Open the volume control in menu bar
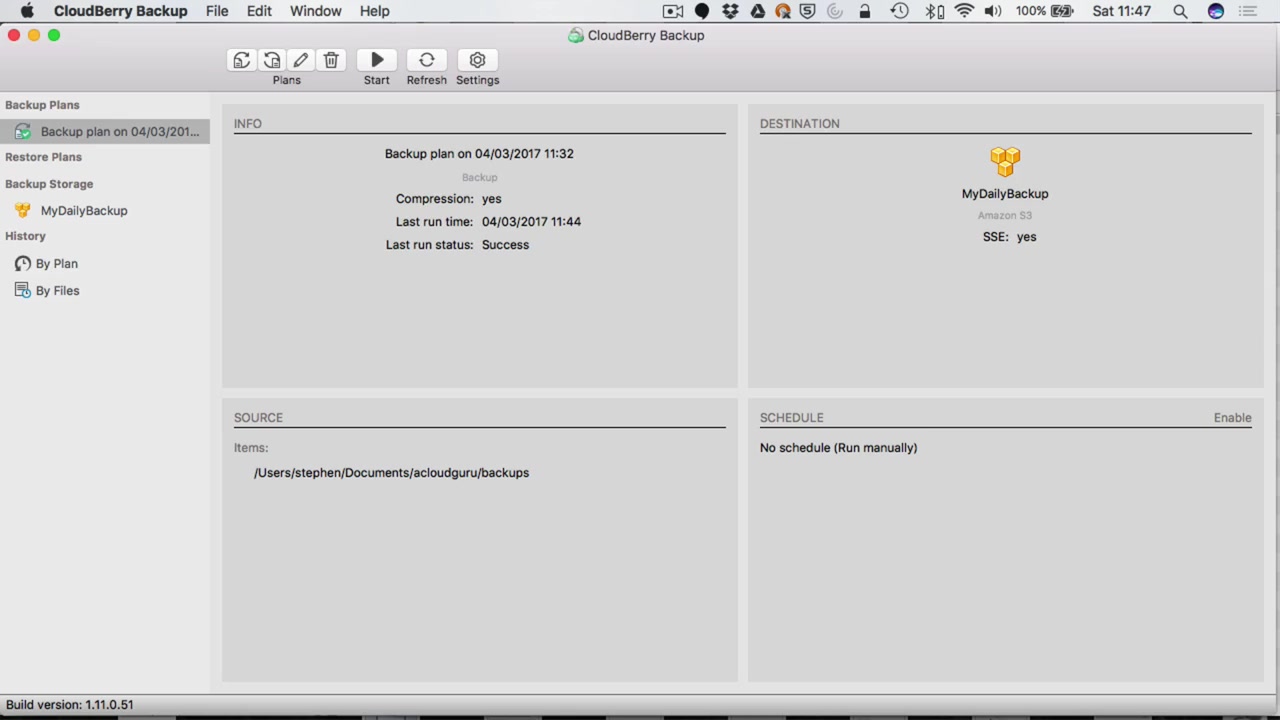 [x=993, y=11]
